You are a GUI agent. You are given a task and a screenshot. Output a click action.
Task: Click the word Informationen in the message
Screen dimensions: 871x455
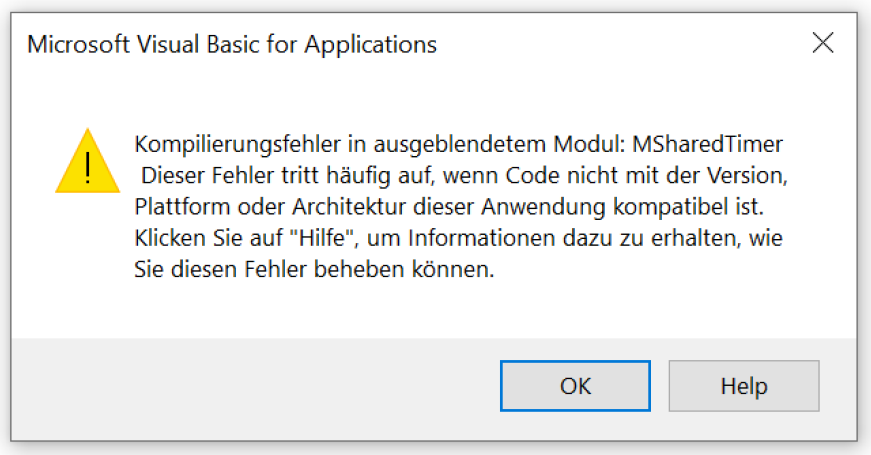click(x=481, y=238)
